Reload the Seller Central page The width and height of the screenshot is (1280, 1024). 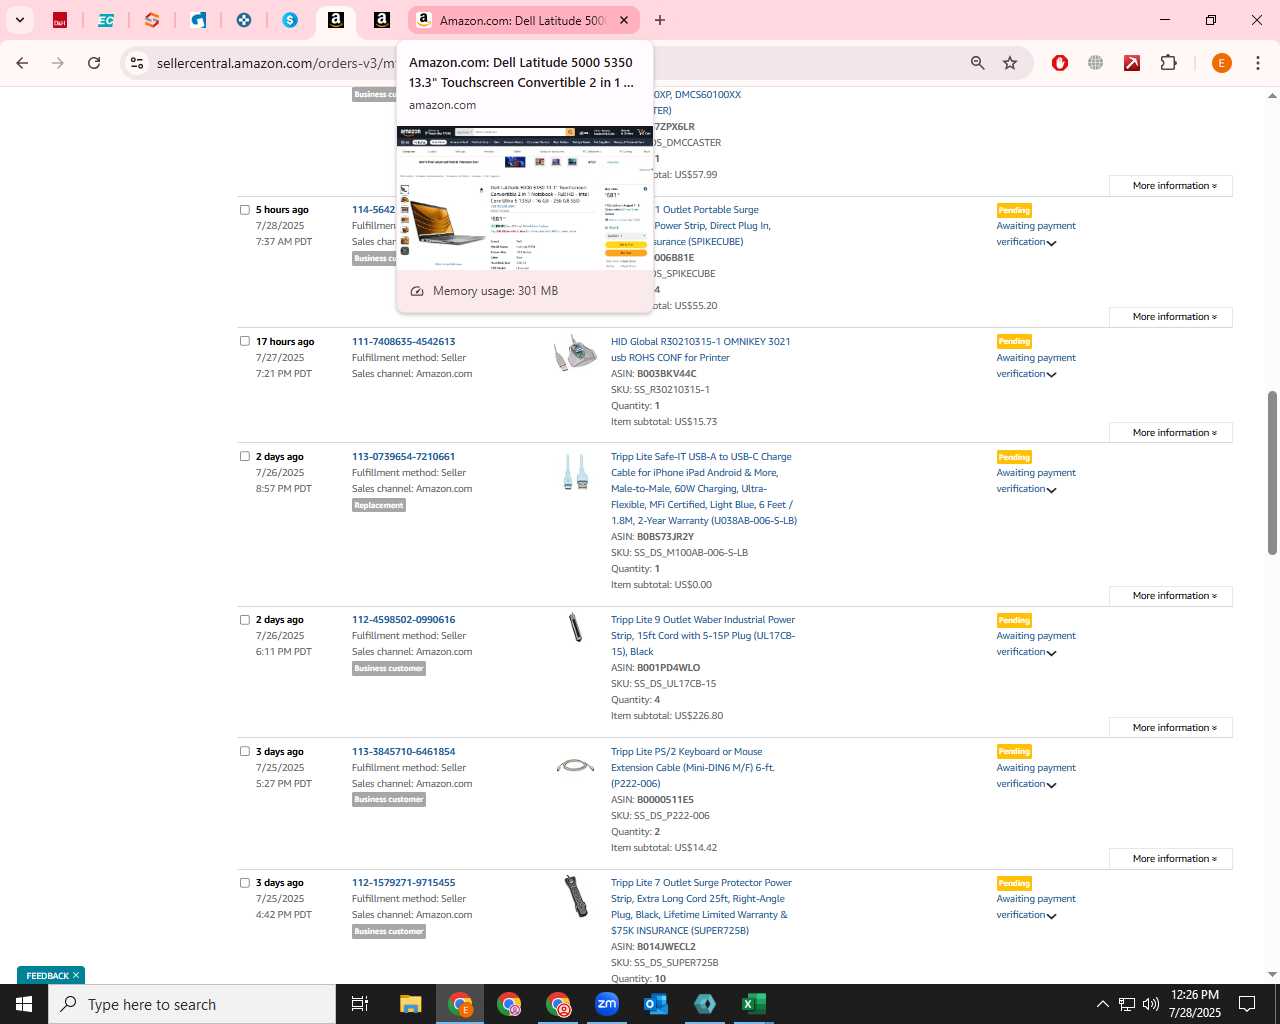[x=94, y=63]
